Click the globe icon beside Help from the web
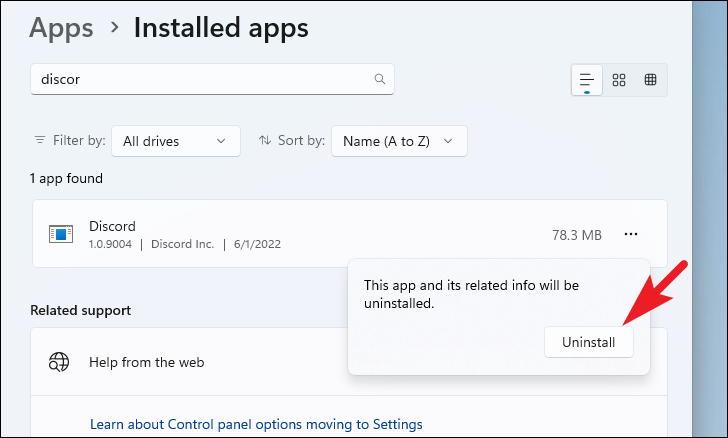Screen dimensions: 728x438 (60, 362)
